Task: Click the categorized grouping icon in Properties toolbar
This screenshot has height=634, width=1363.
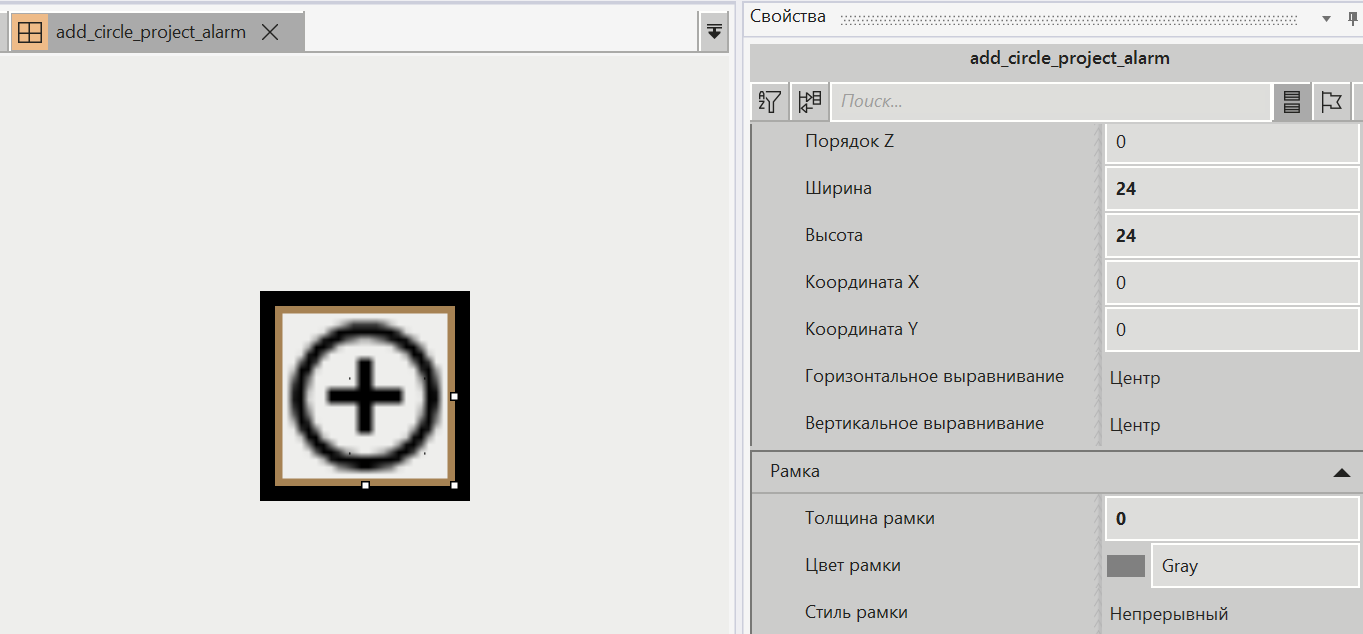Action: 809,101
